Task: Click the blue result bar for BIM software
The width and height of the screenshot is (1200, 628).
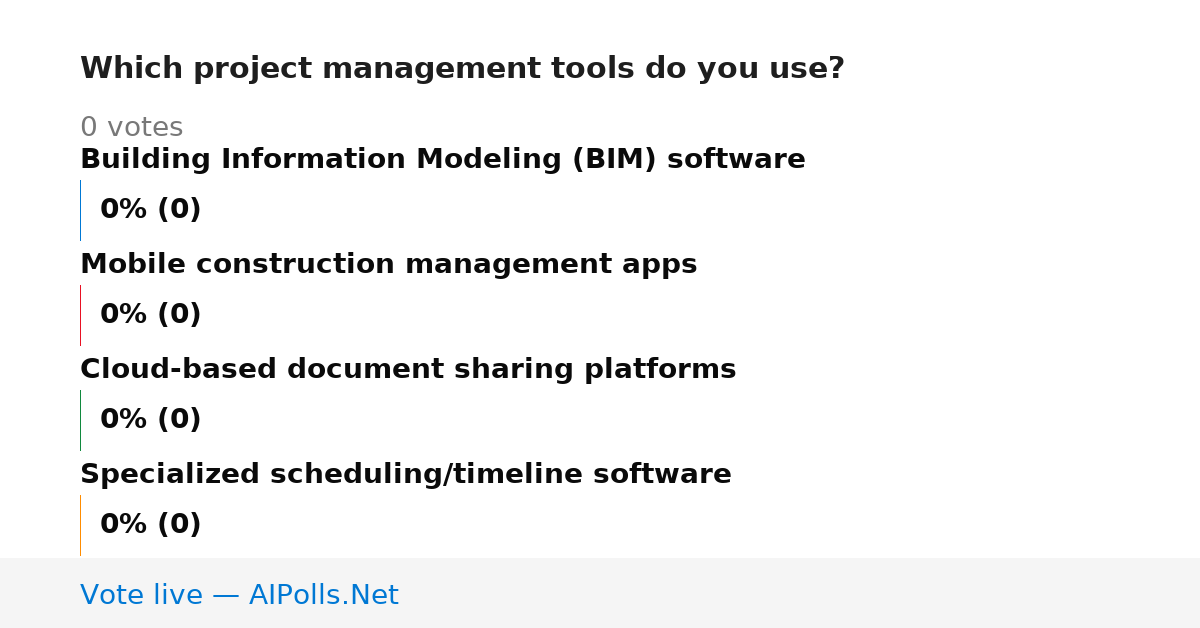Action: [80, 210]
